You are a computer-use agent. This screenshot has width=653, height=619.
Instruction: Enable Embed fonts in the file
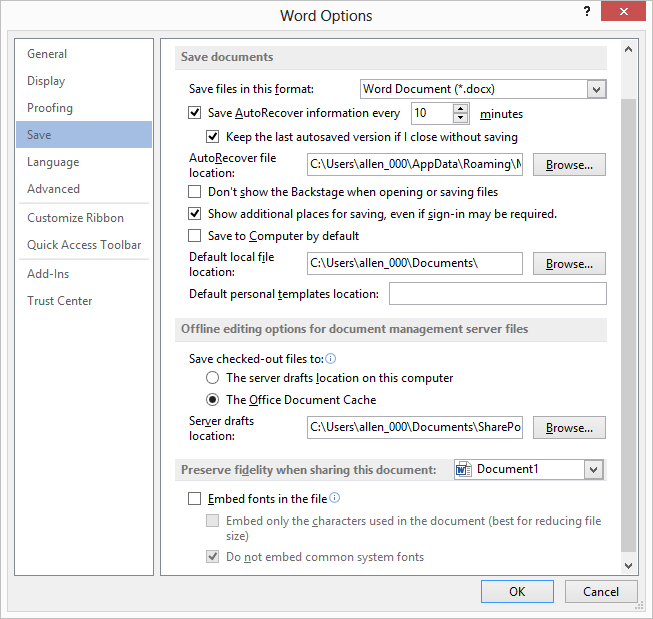(x=194, y=499)
